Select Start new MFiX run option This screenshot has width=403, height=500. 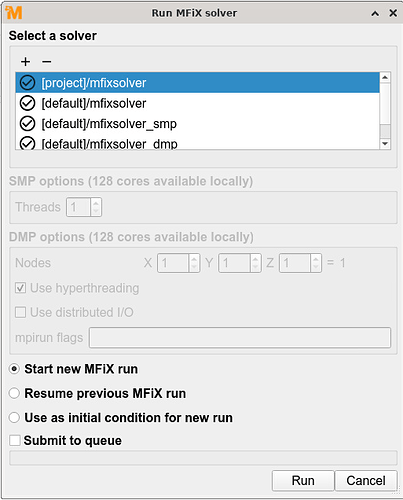(x=14, y=369)
